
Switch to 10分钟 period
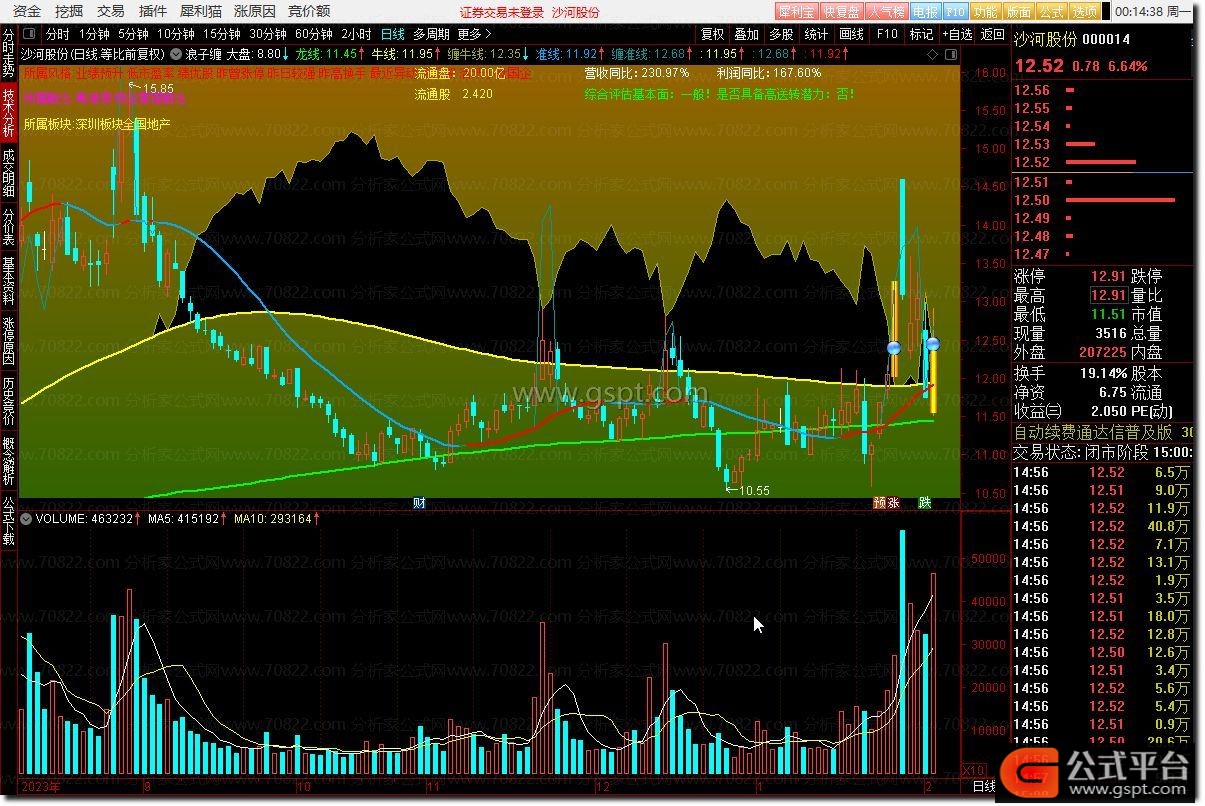[x=175, y=34]
